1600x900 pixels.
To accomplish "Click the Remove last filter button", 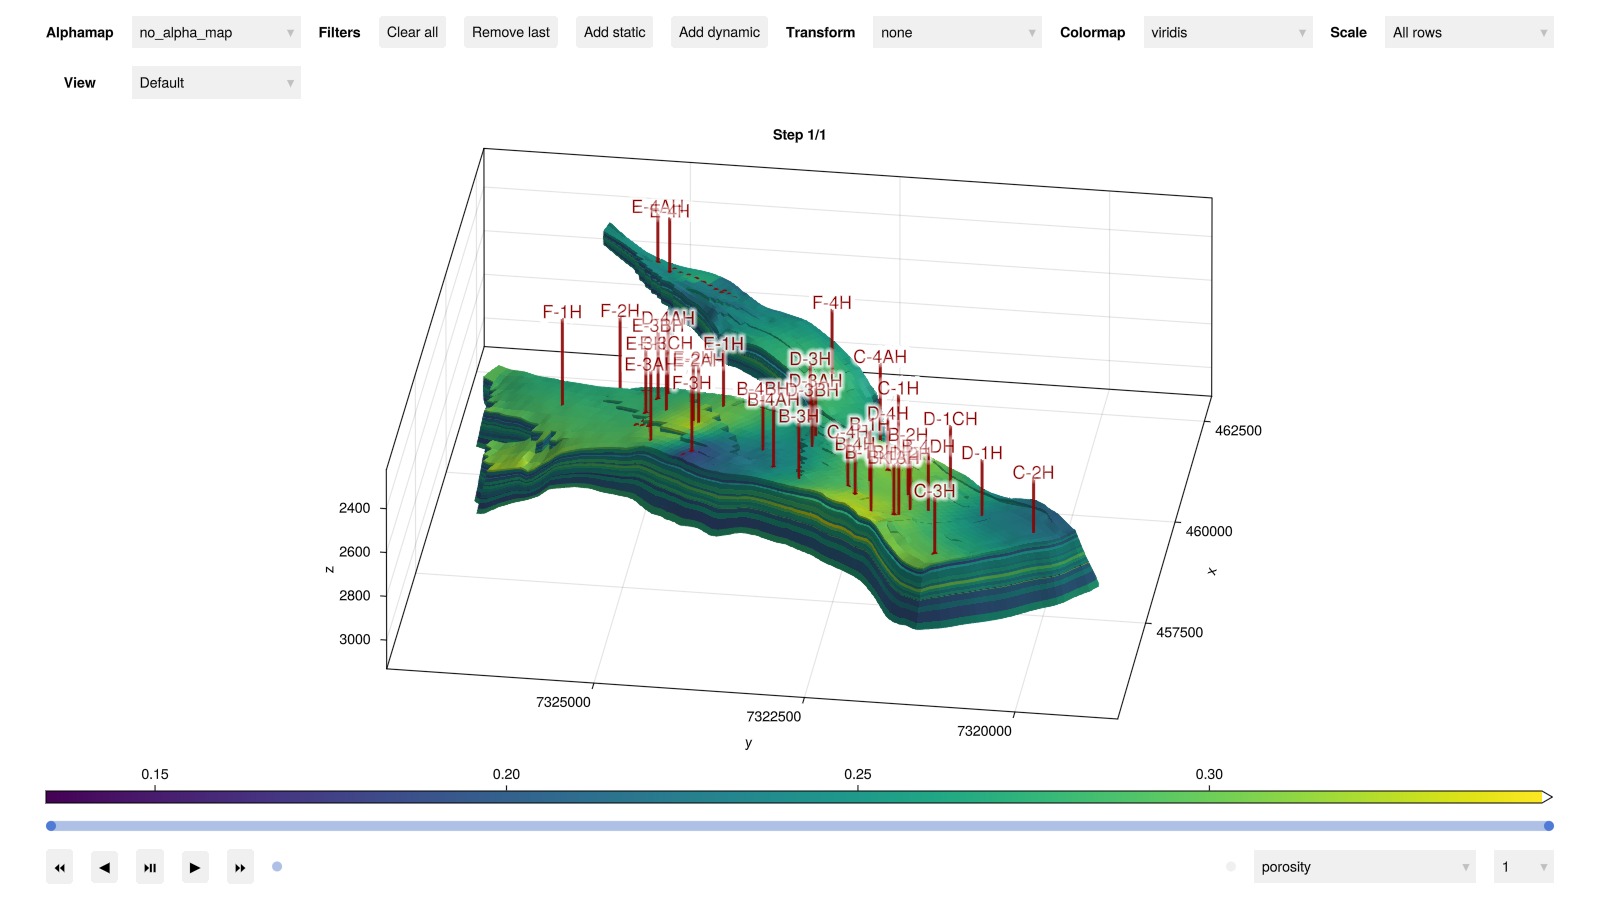I will point(510,33).
